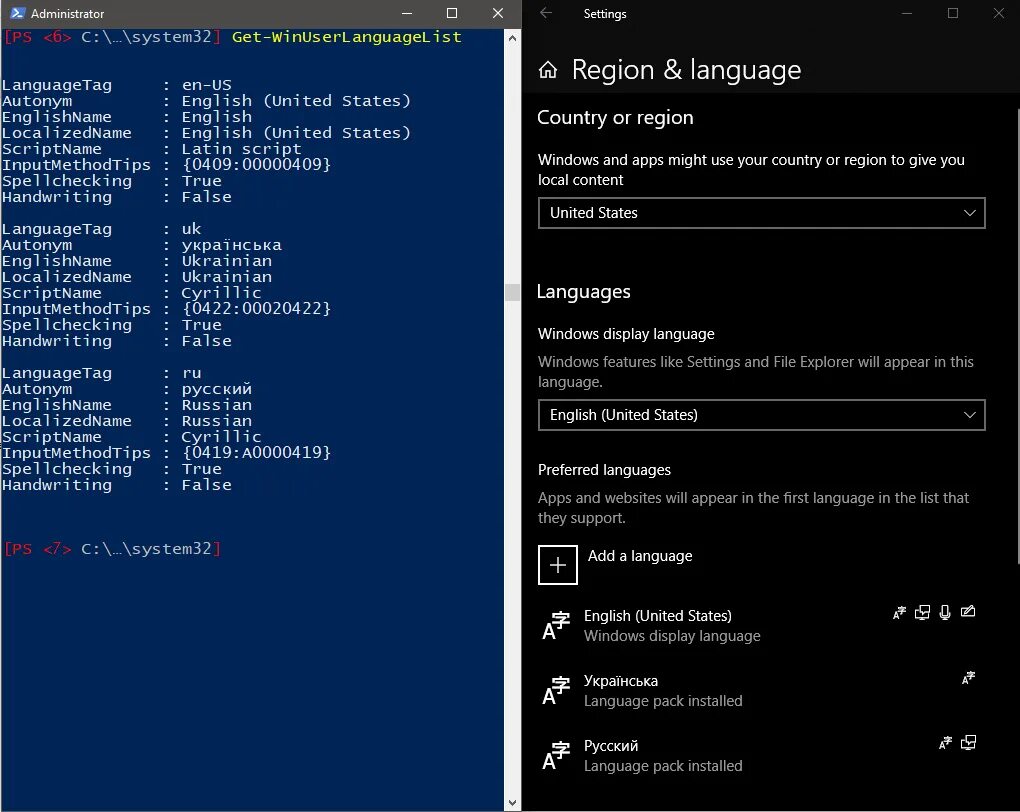This screenshot has height=812, width=1020.
Task: Open the Country or region dropdown
Action: (x=761, y=213)
